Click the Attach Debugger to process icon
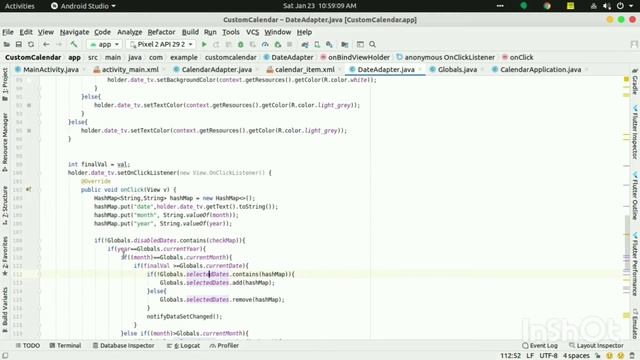 coord(278,44)
